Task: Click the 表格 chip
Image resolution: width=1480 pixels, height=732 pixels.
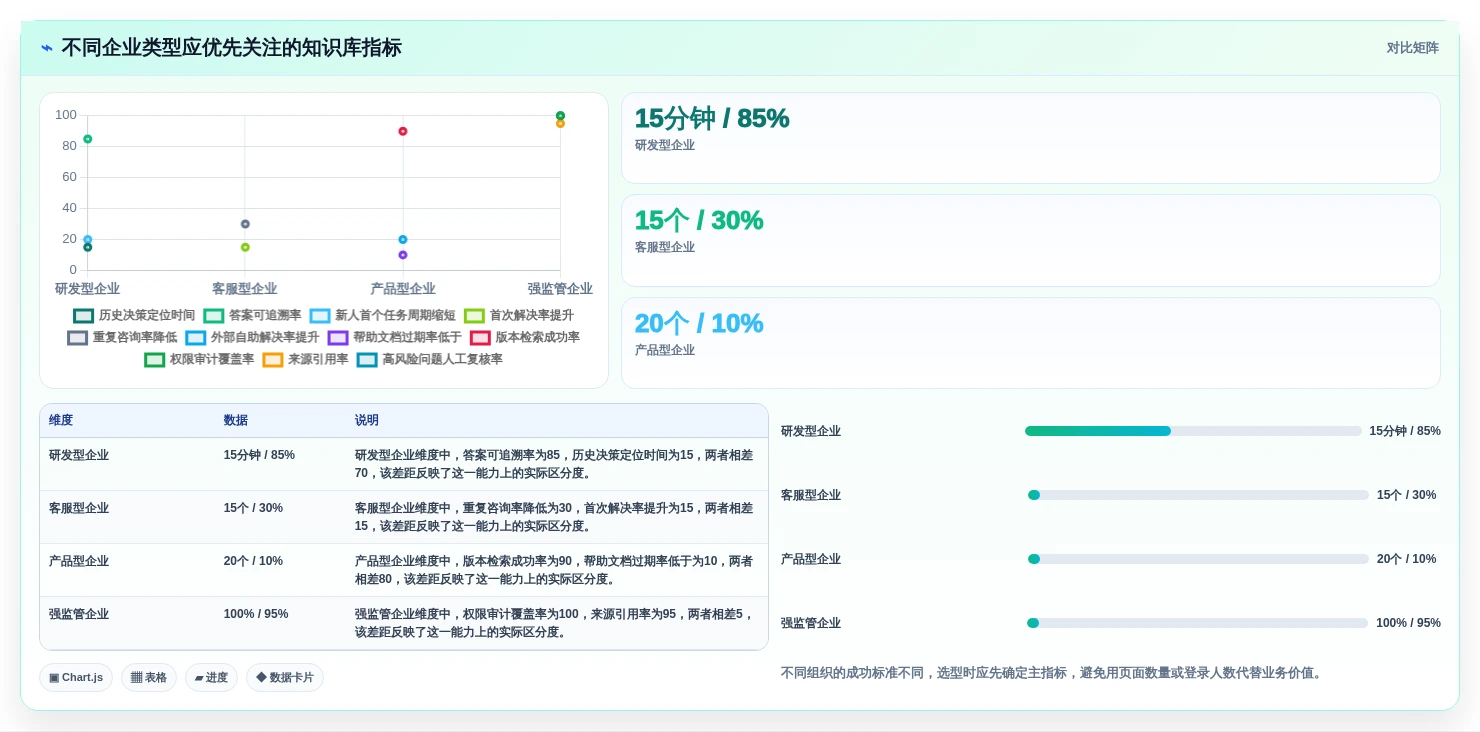Action: click(149, 677)
